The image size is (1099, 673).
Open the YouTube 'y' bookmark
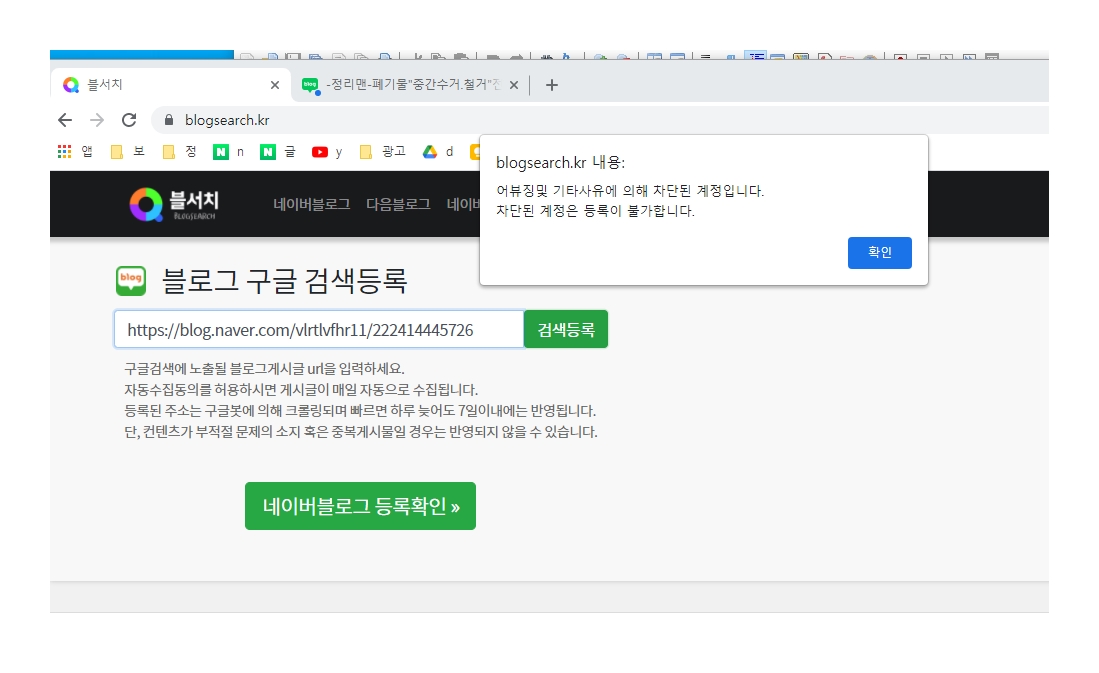click(327, 151)
